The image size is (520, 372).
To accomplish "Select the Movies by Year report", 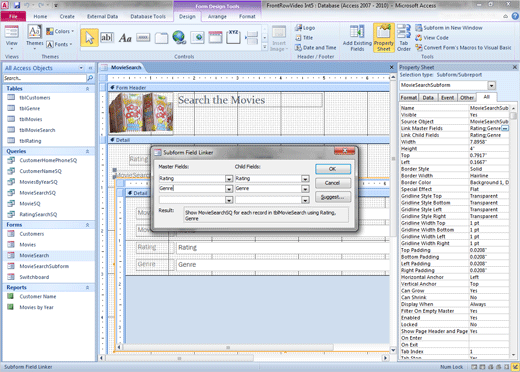I will click(36, 307).
